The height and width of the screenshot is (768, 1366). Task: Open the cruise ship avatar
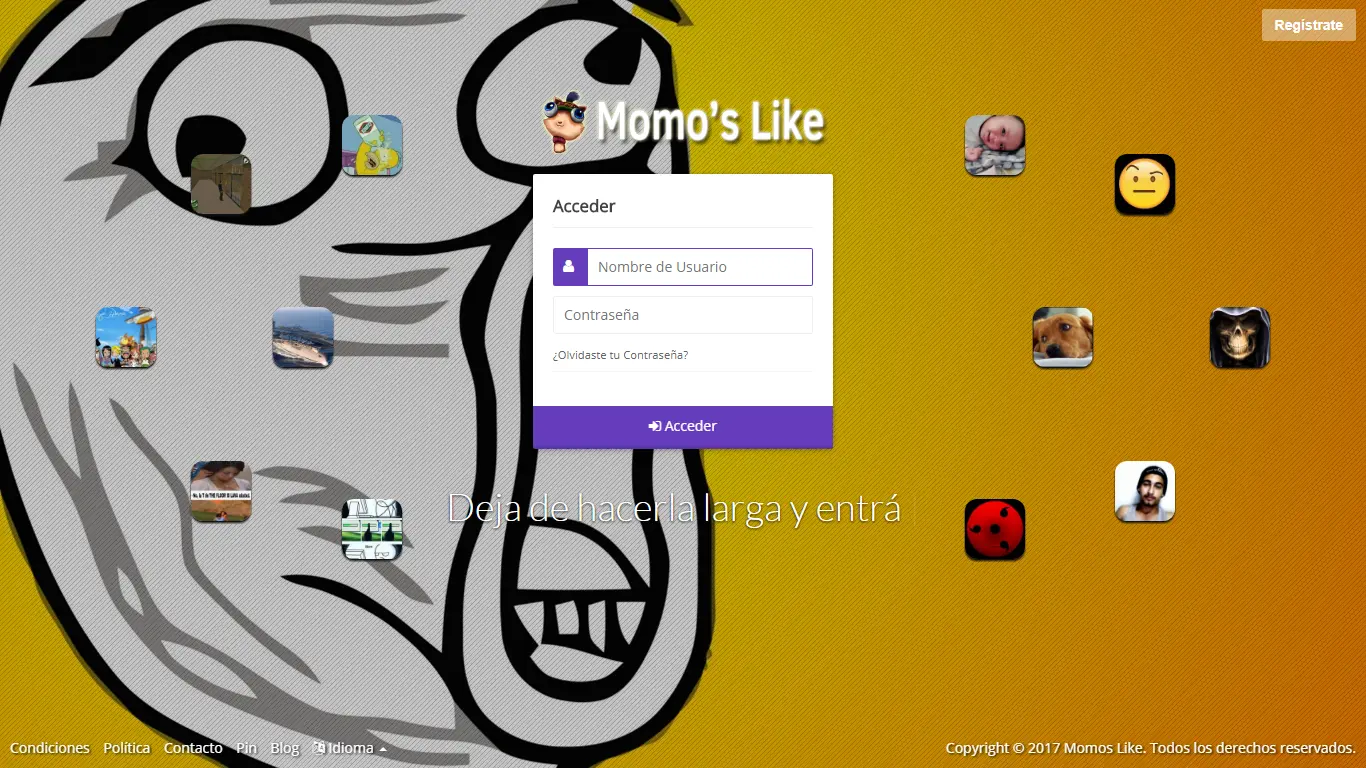(303, 337)
